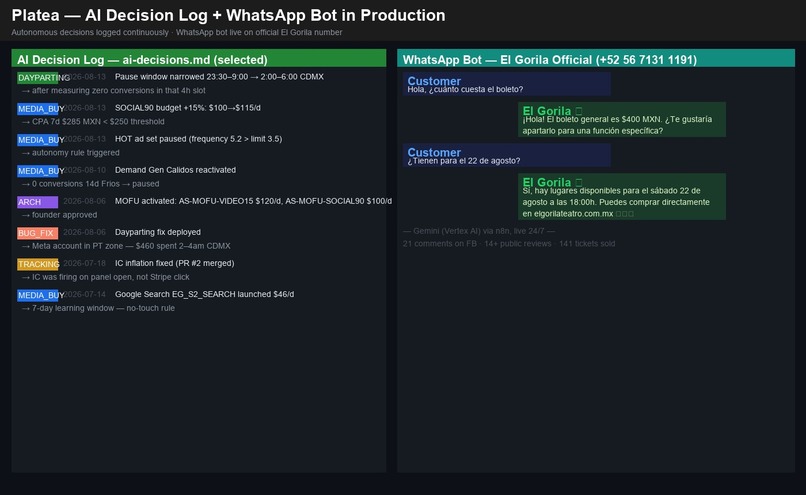This screenshot has width=806, height=495.
Task: Click MEDIA_BUY tag on HOT ad set entry
Action: 38,140
